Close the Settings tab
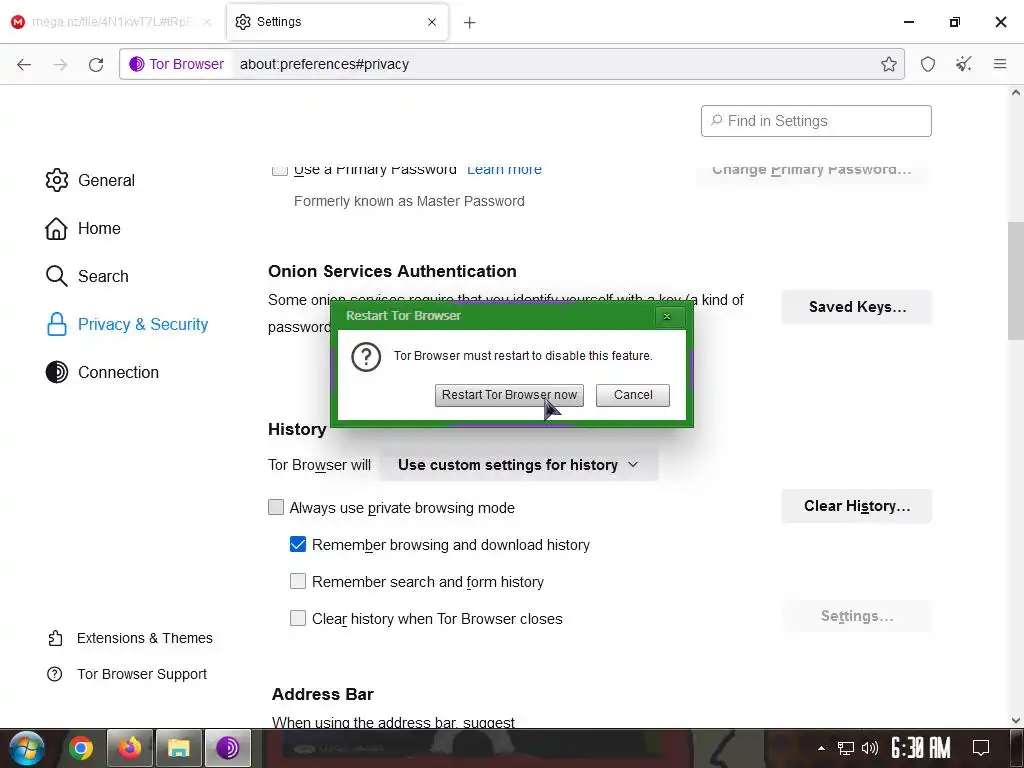 (x=432, y=22)
